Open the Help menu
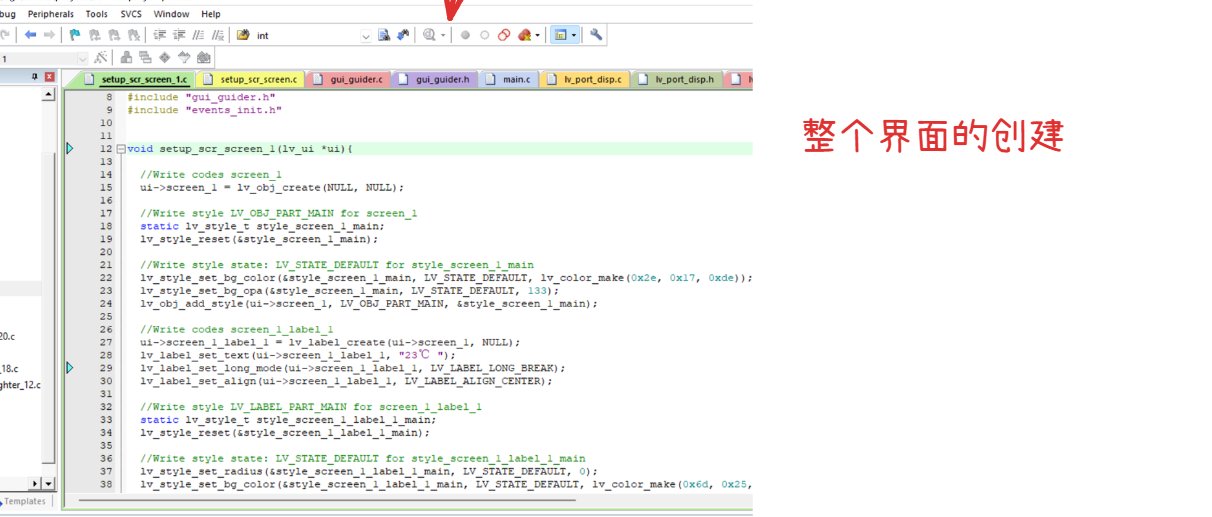The image size is (1212, 517). (211, 14)
